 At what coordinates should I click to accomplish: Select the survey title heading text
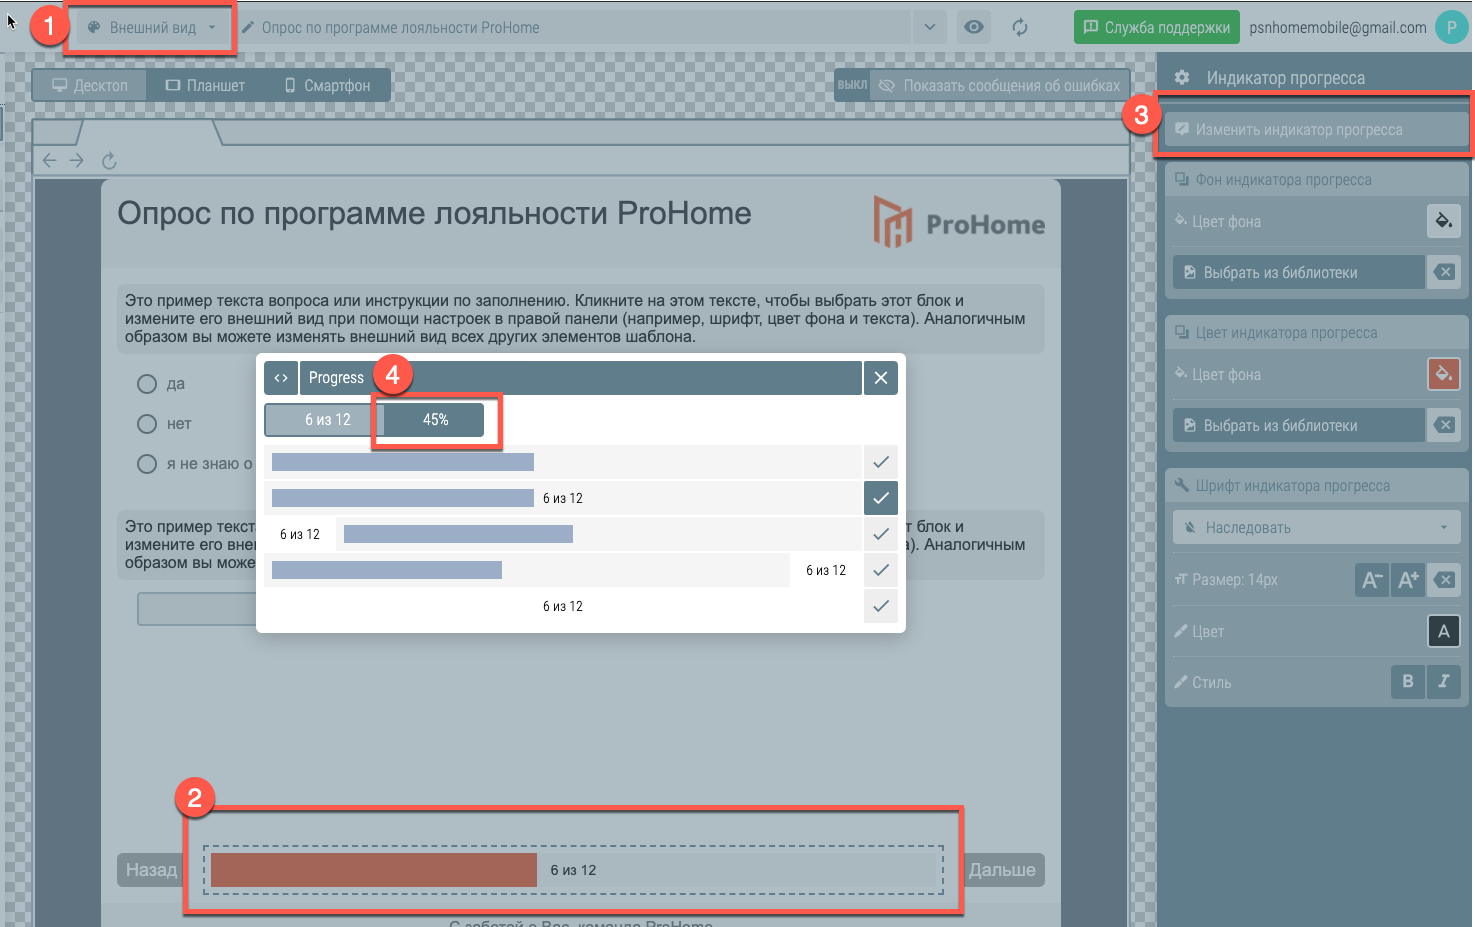click(434, 213)
